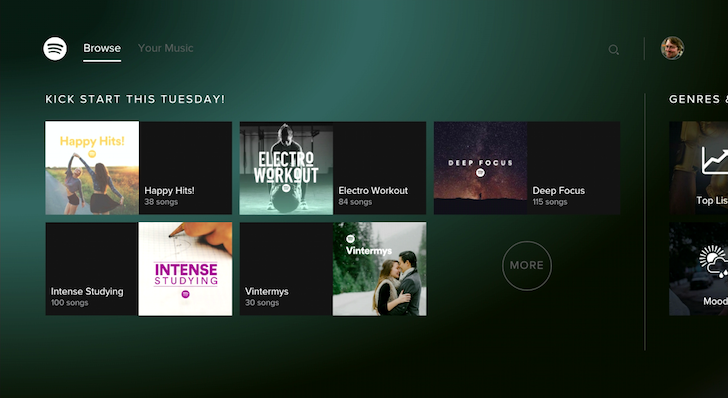Open the Intense Studying playlist title

(x=87, y=292)
